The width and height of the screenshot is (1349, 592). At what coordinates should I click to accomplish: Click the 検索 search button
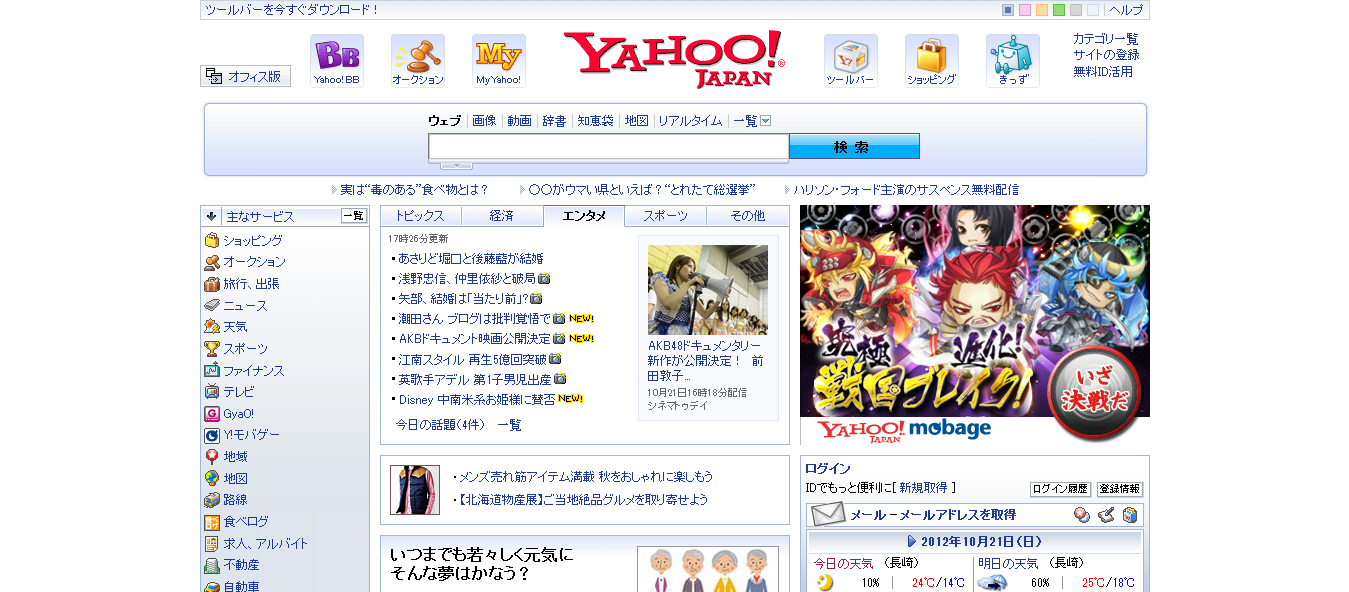pos(854,147)
